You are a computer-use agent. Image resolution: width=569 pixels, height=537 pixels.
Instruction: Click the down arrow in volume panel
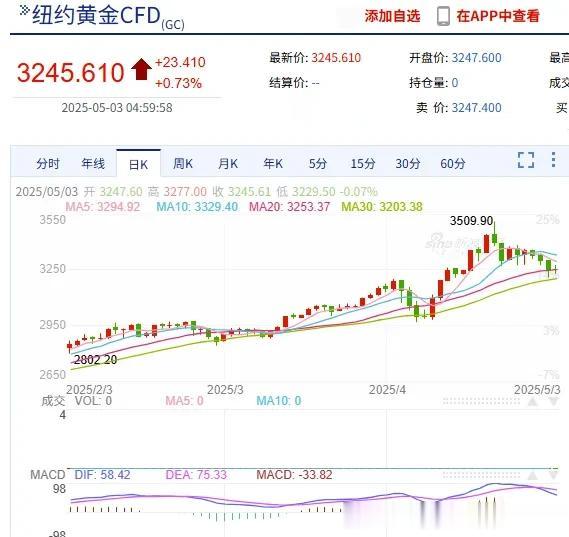point(554,401)
